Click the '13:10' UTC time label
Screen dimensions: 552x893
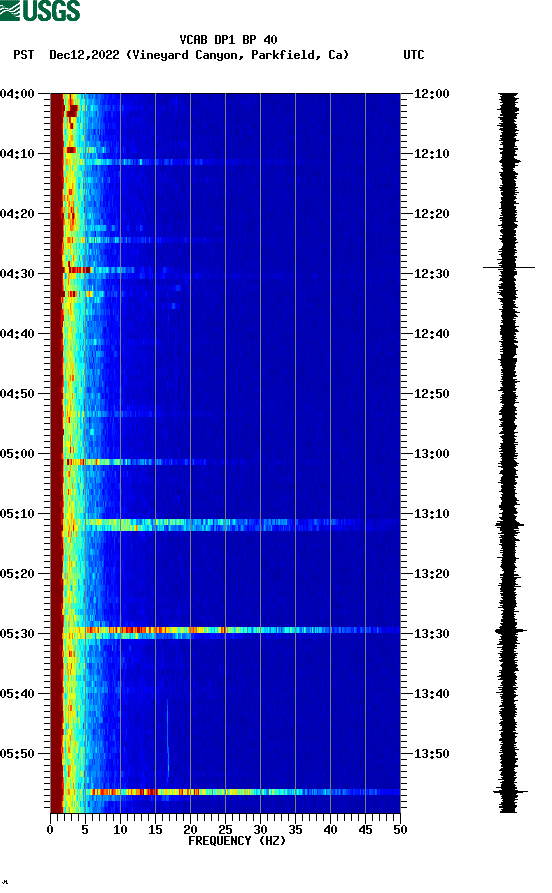[431, 514]
